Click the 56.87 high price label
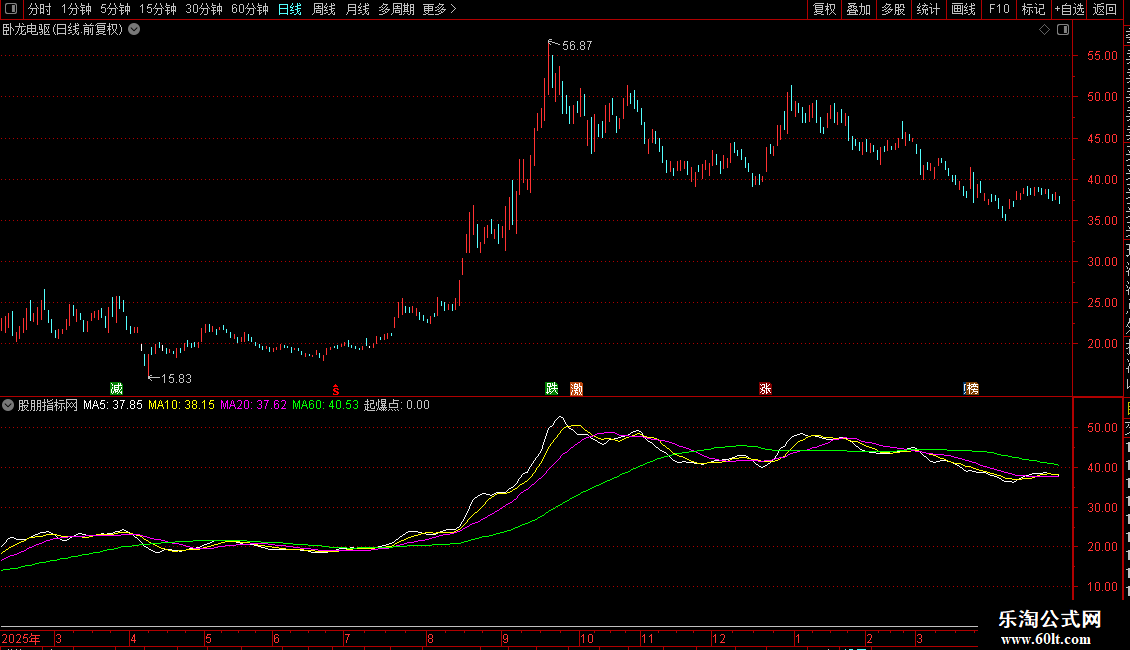The width and height of the screenshot is (1130, 650). tap(577, 45)
